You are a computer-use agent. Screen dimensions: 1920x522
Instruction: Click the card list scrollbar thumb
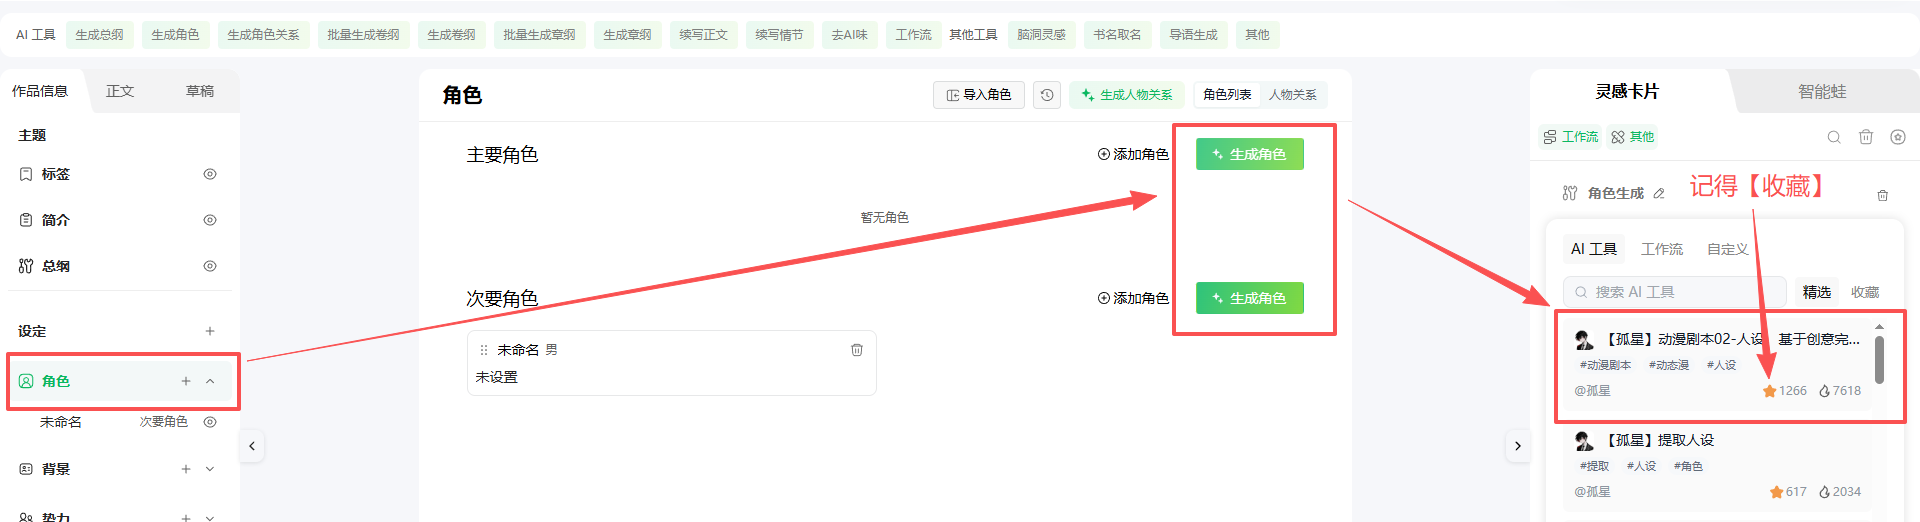click(1879, 360)
